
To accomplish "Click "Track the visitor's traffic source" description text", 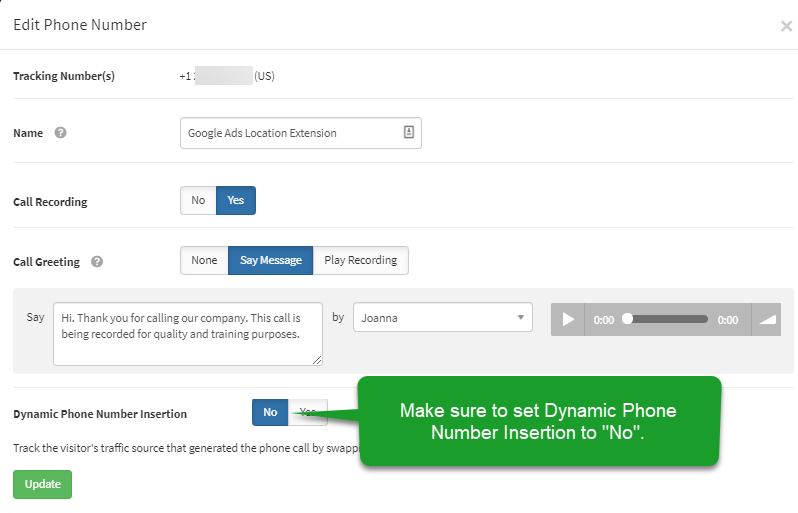I will [186, 448].
